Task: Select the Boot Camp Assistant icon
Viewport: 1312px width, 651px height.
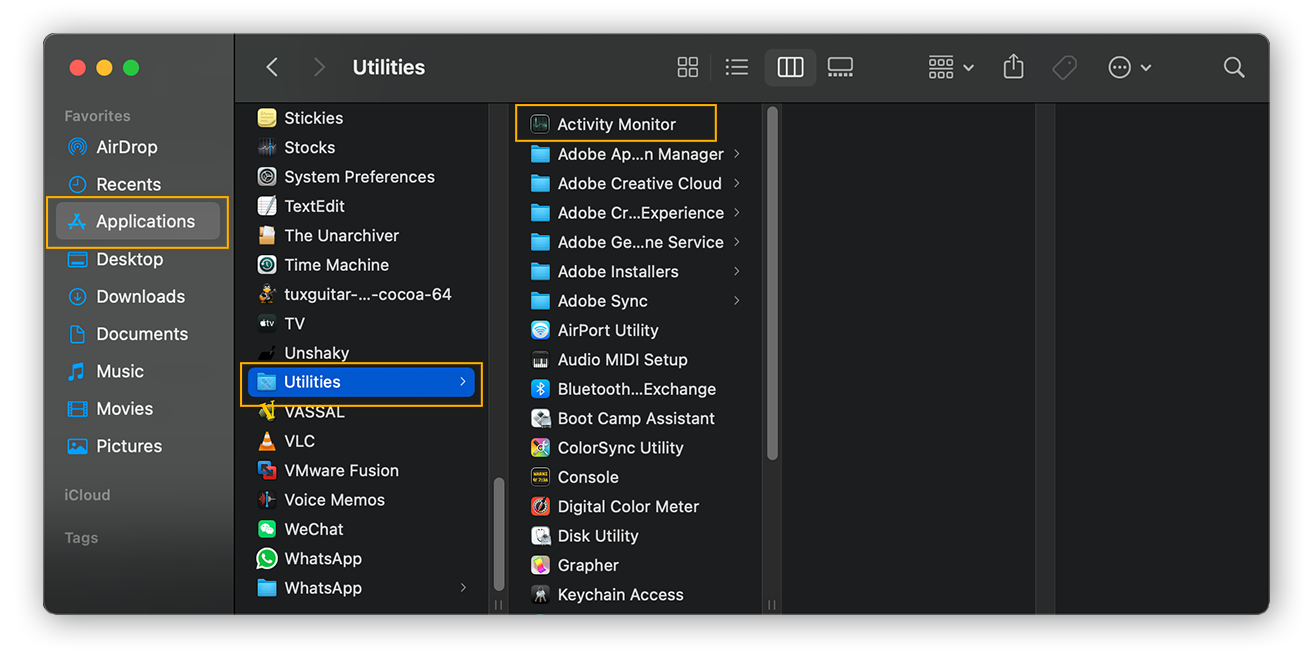Action: (x=540, y=418)
